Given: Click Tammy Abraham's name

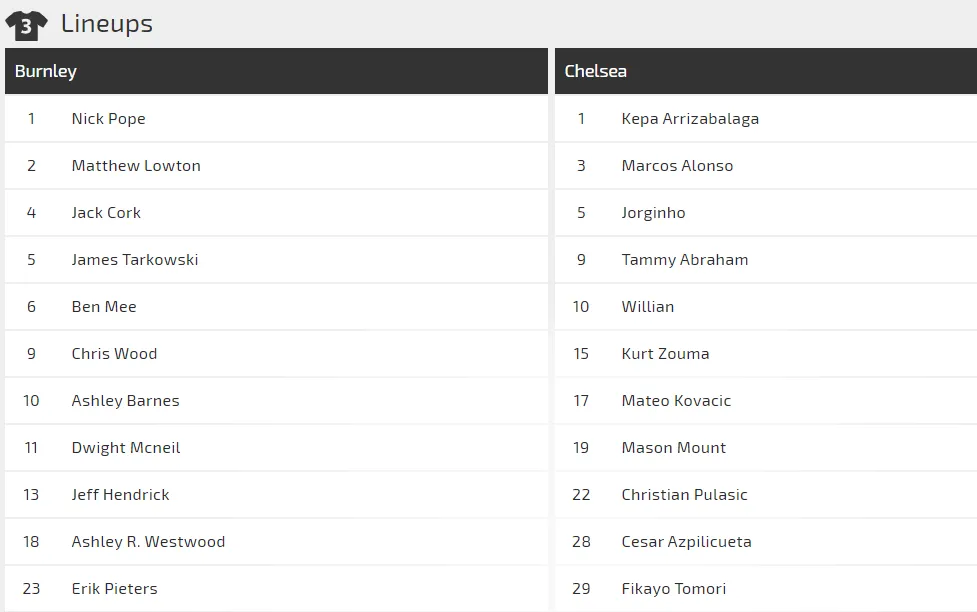Looking at the screenshot, I should pos(684,259).
